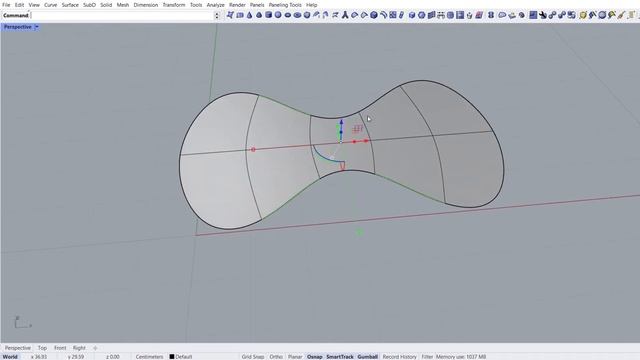Click the ring-shaped torus toolbar icon
Screen dimensions: 640x360
click(x=287, y=15)
